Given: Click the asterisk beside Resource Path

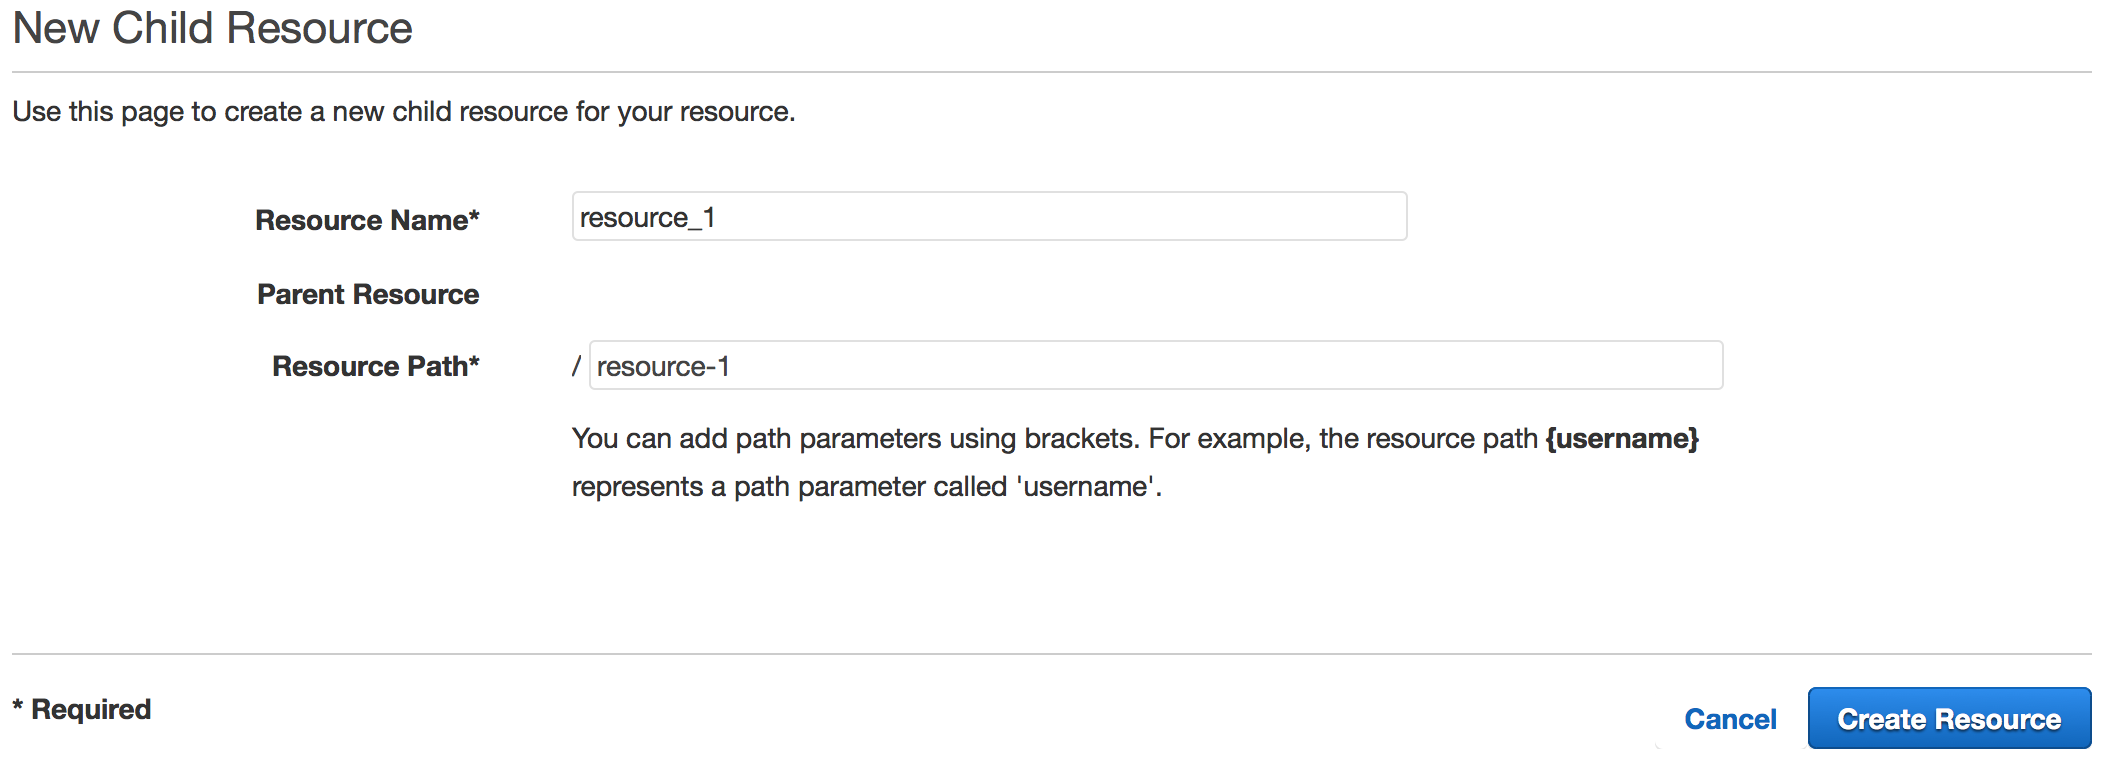Looking at the screenshot, I should (x=474, y=361).
